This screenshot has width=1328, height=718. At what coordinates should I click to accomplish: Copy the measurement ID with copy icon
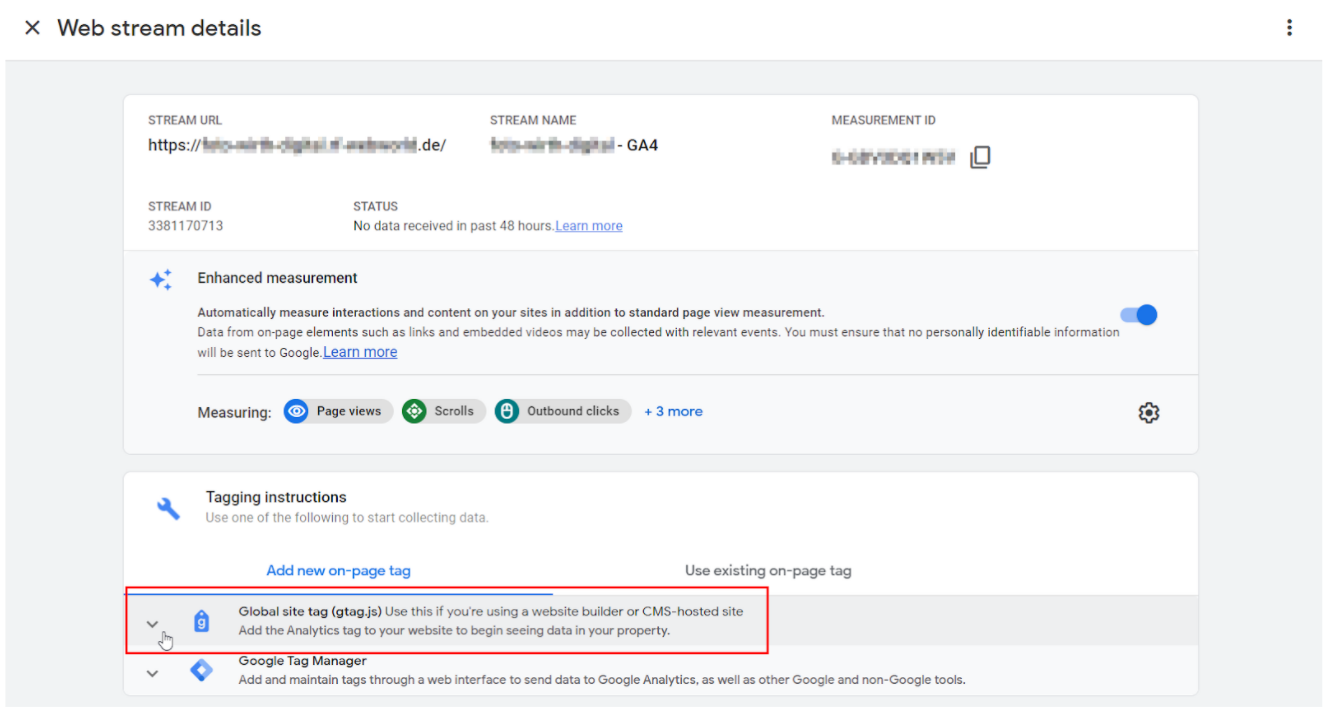pyautogui.click(x=980, y=157)
